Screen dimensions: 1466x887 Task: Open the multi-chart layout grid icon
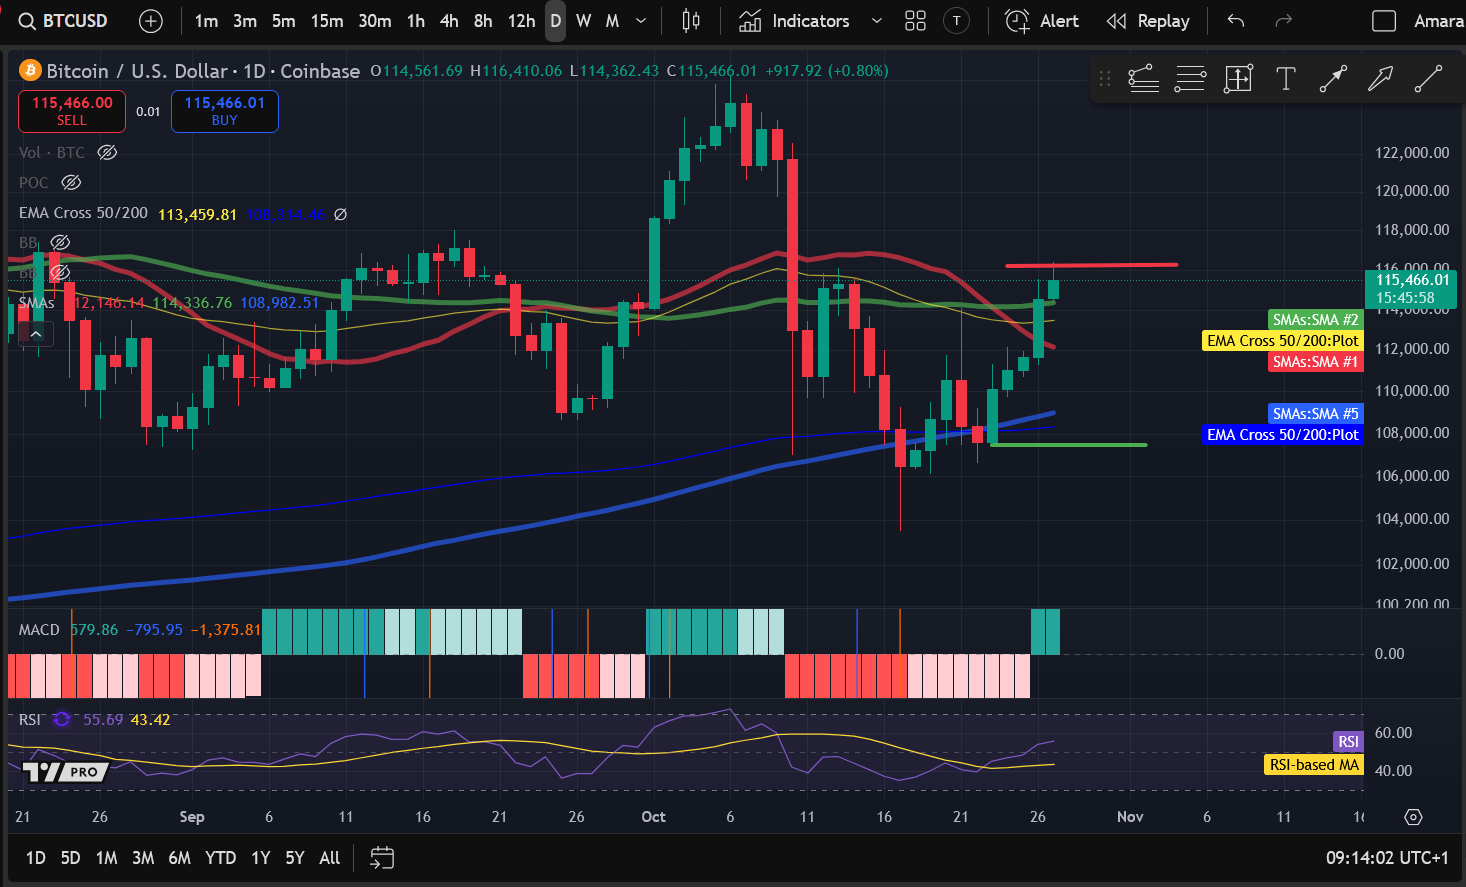pyautogui.click(x=915, y=20)
